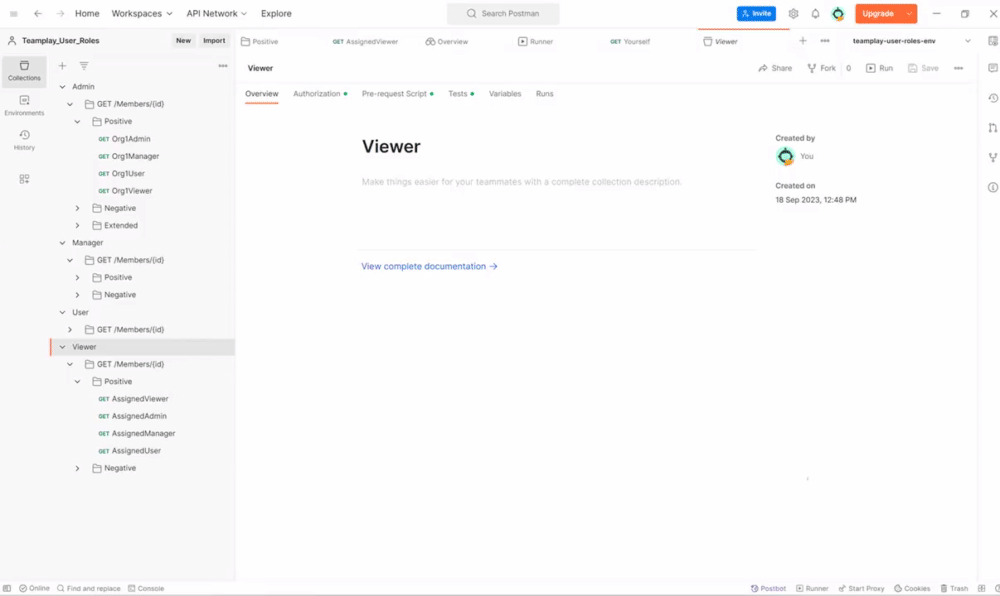Click the New button
This screenshot has height=596, width=1000.
coord(183,41)
